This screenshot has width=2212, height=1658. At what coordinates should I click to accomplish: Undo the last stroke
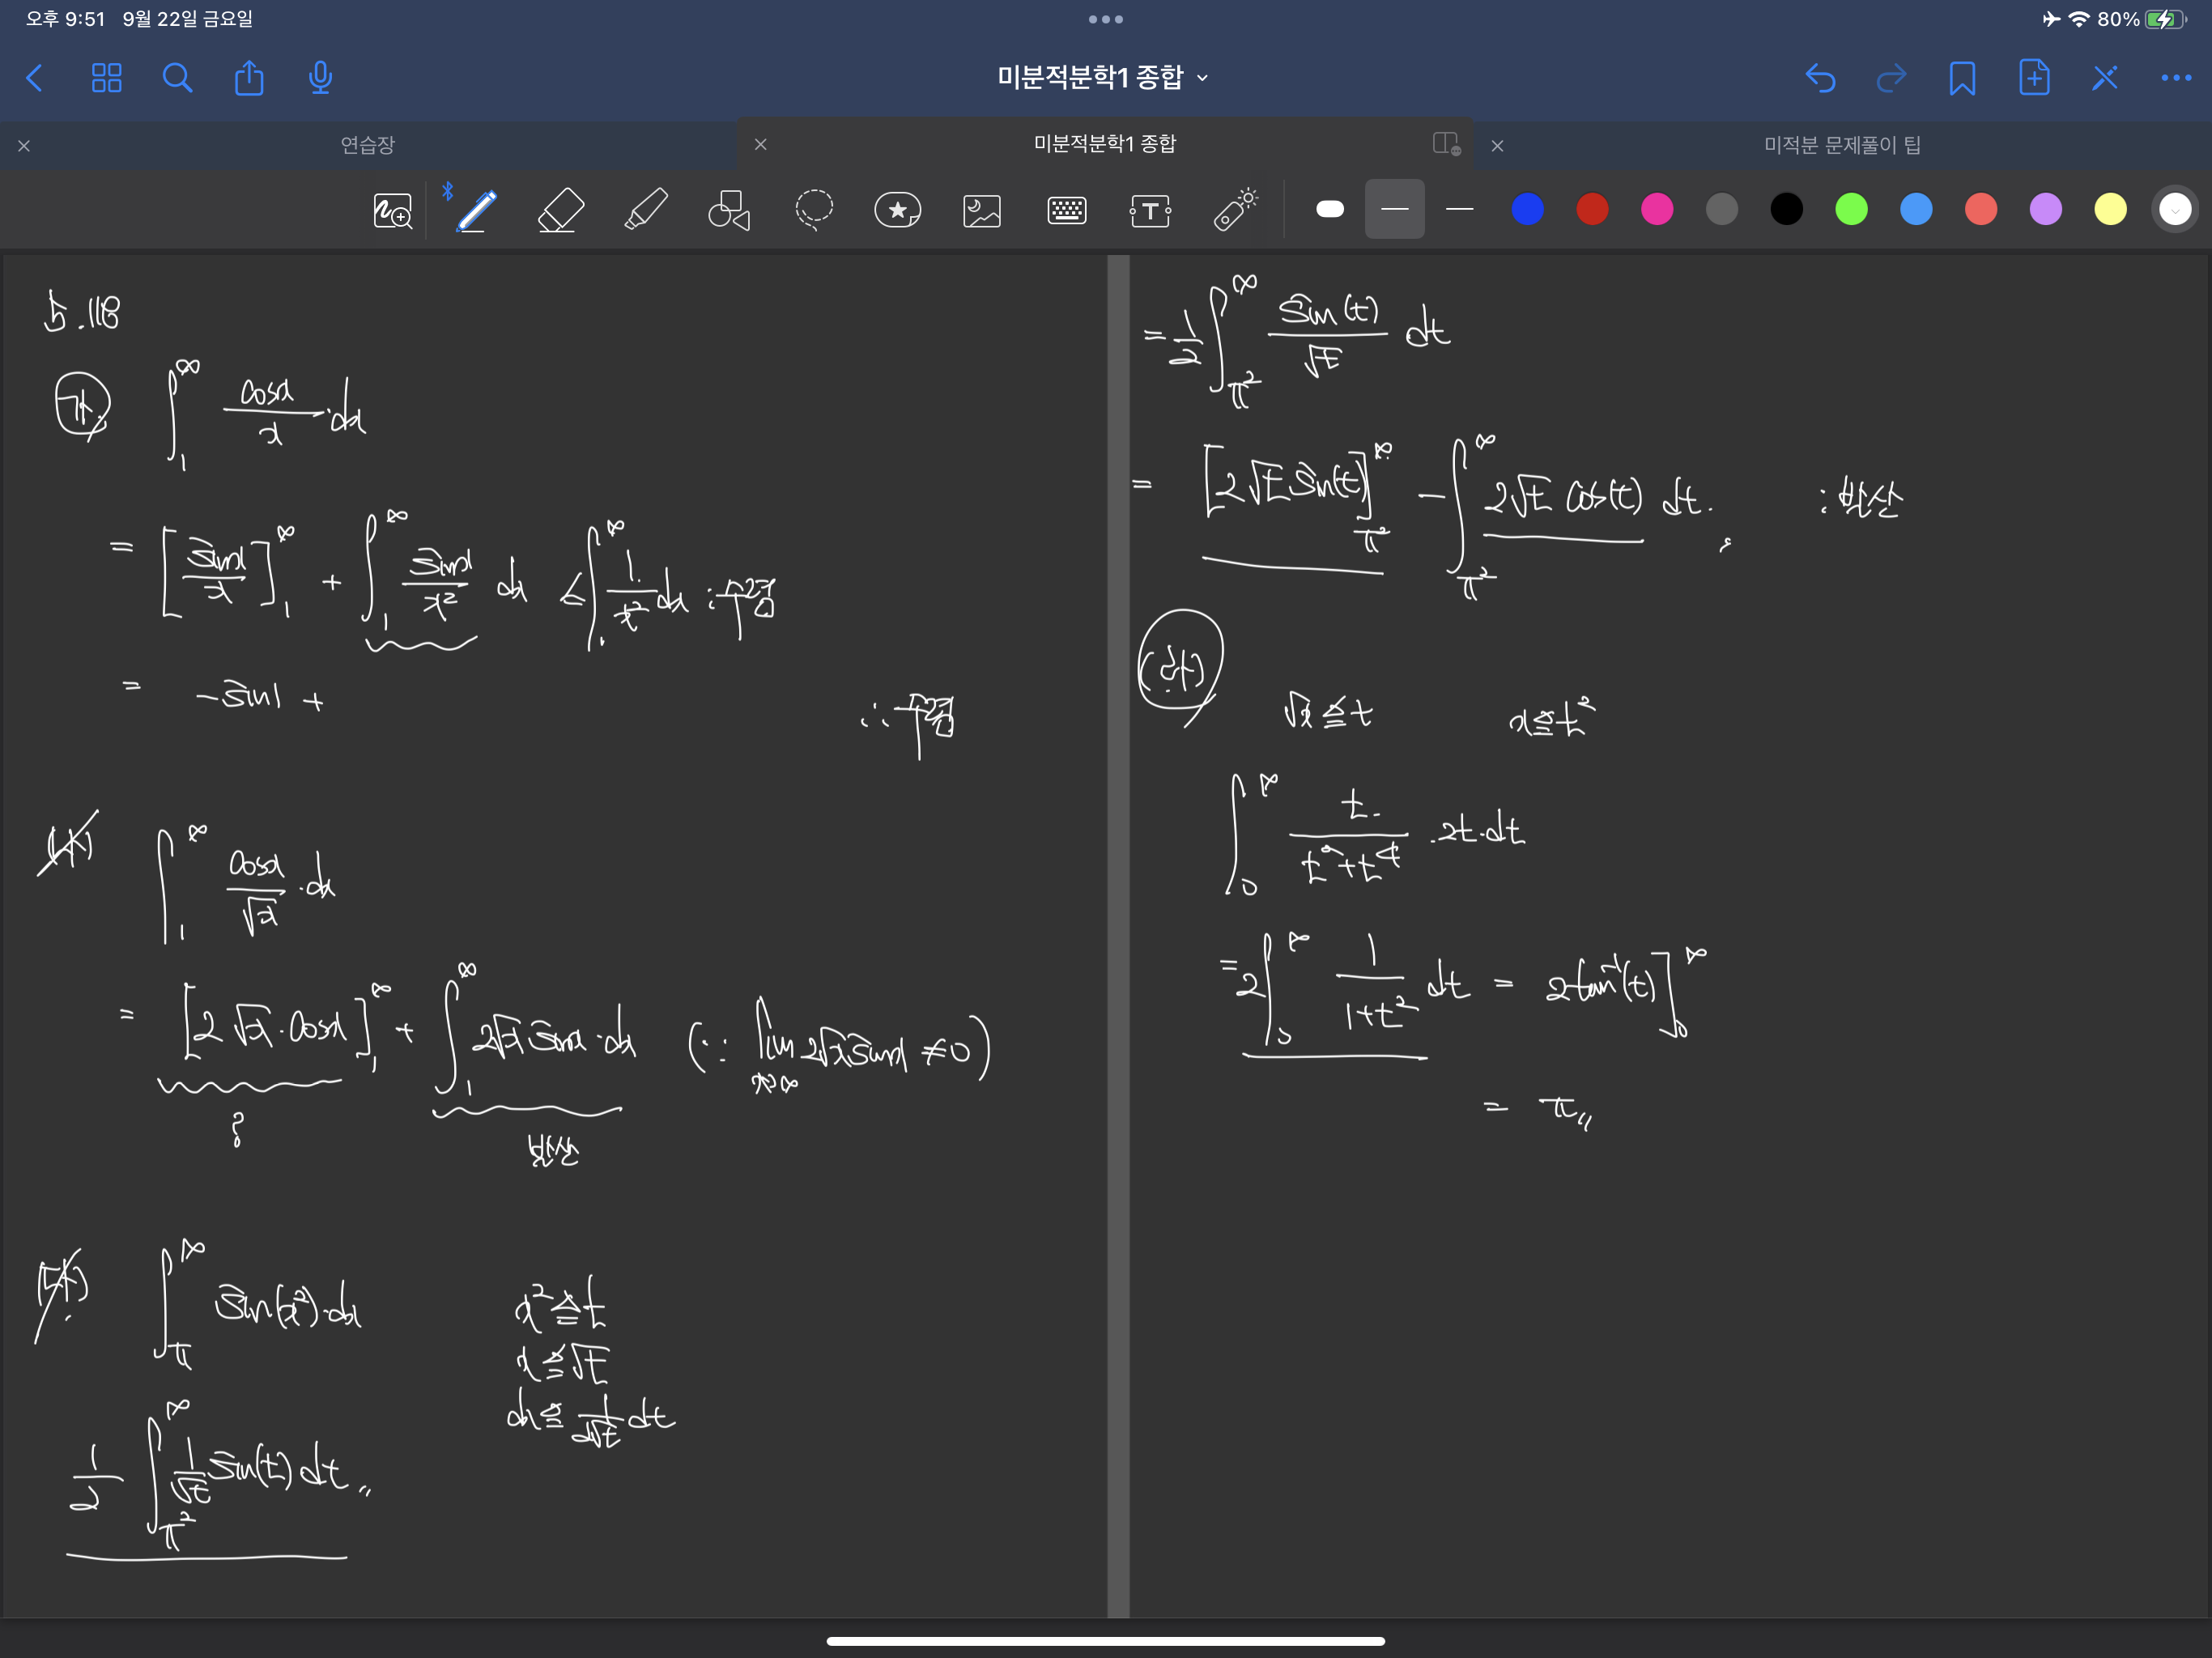click(x=1819, y=78)
